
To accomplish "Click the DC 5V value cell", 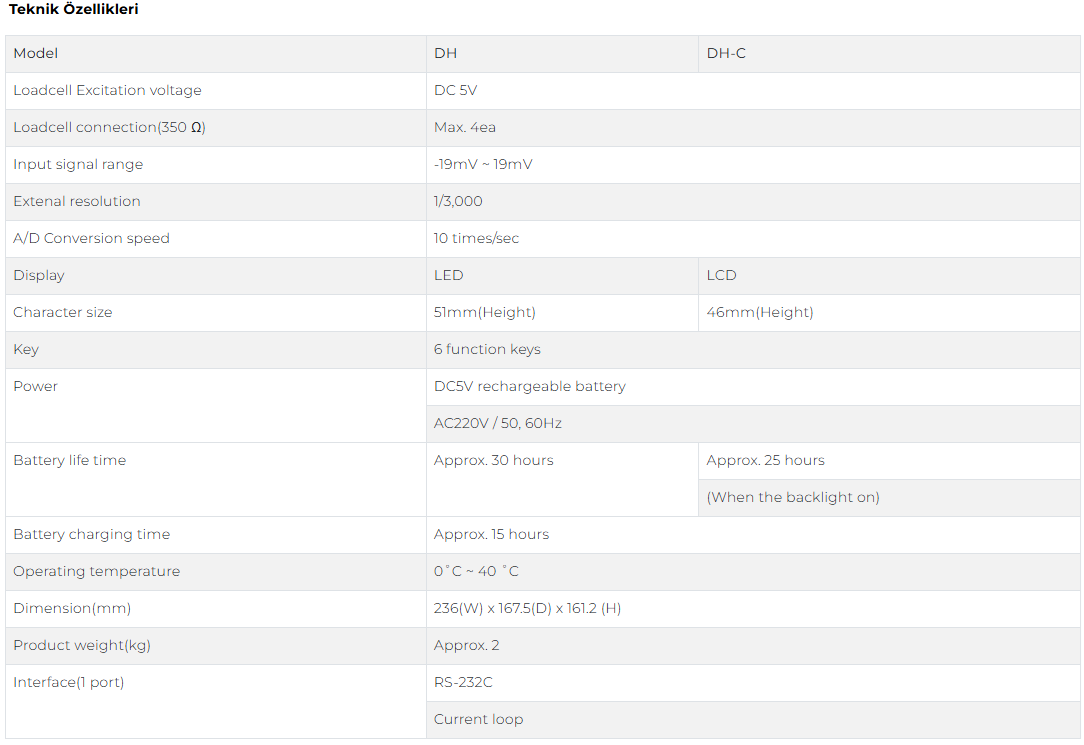I will (x=456, y=91).
